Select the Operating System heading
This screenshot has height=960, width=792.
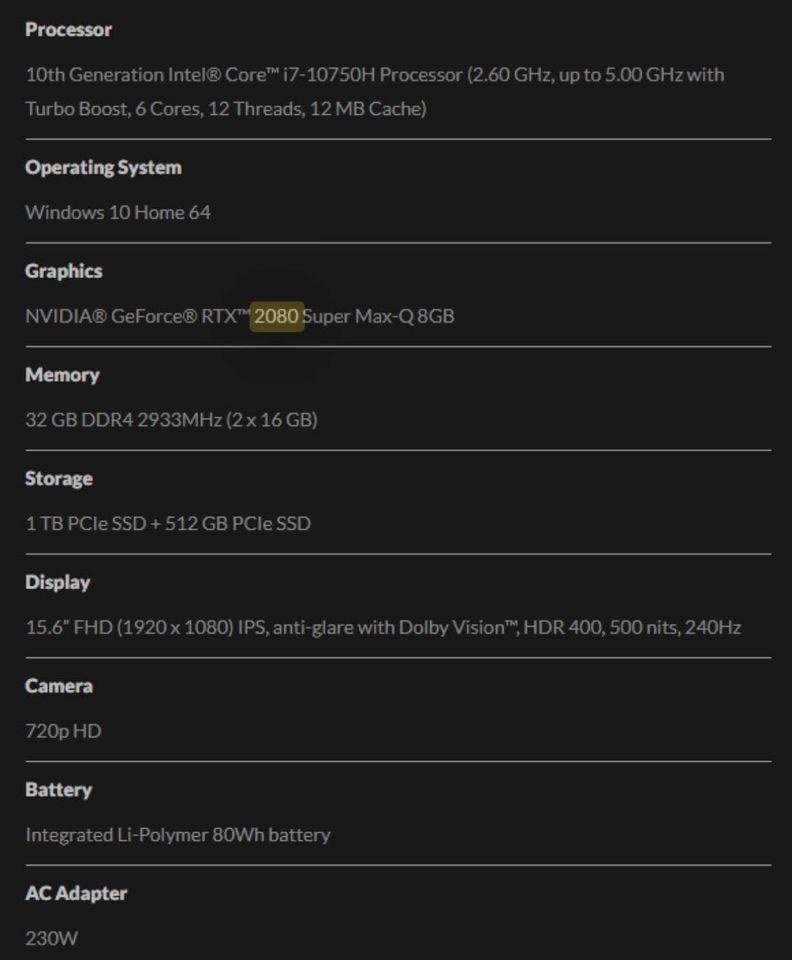click(103, 167)
